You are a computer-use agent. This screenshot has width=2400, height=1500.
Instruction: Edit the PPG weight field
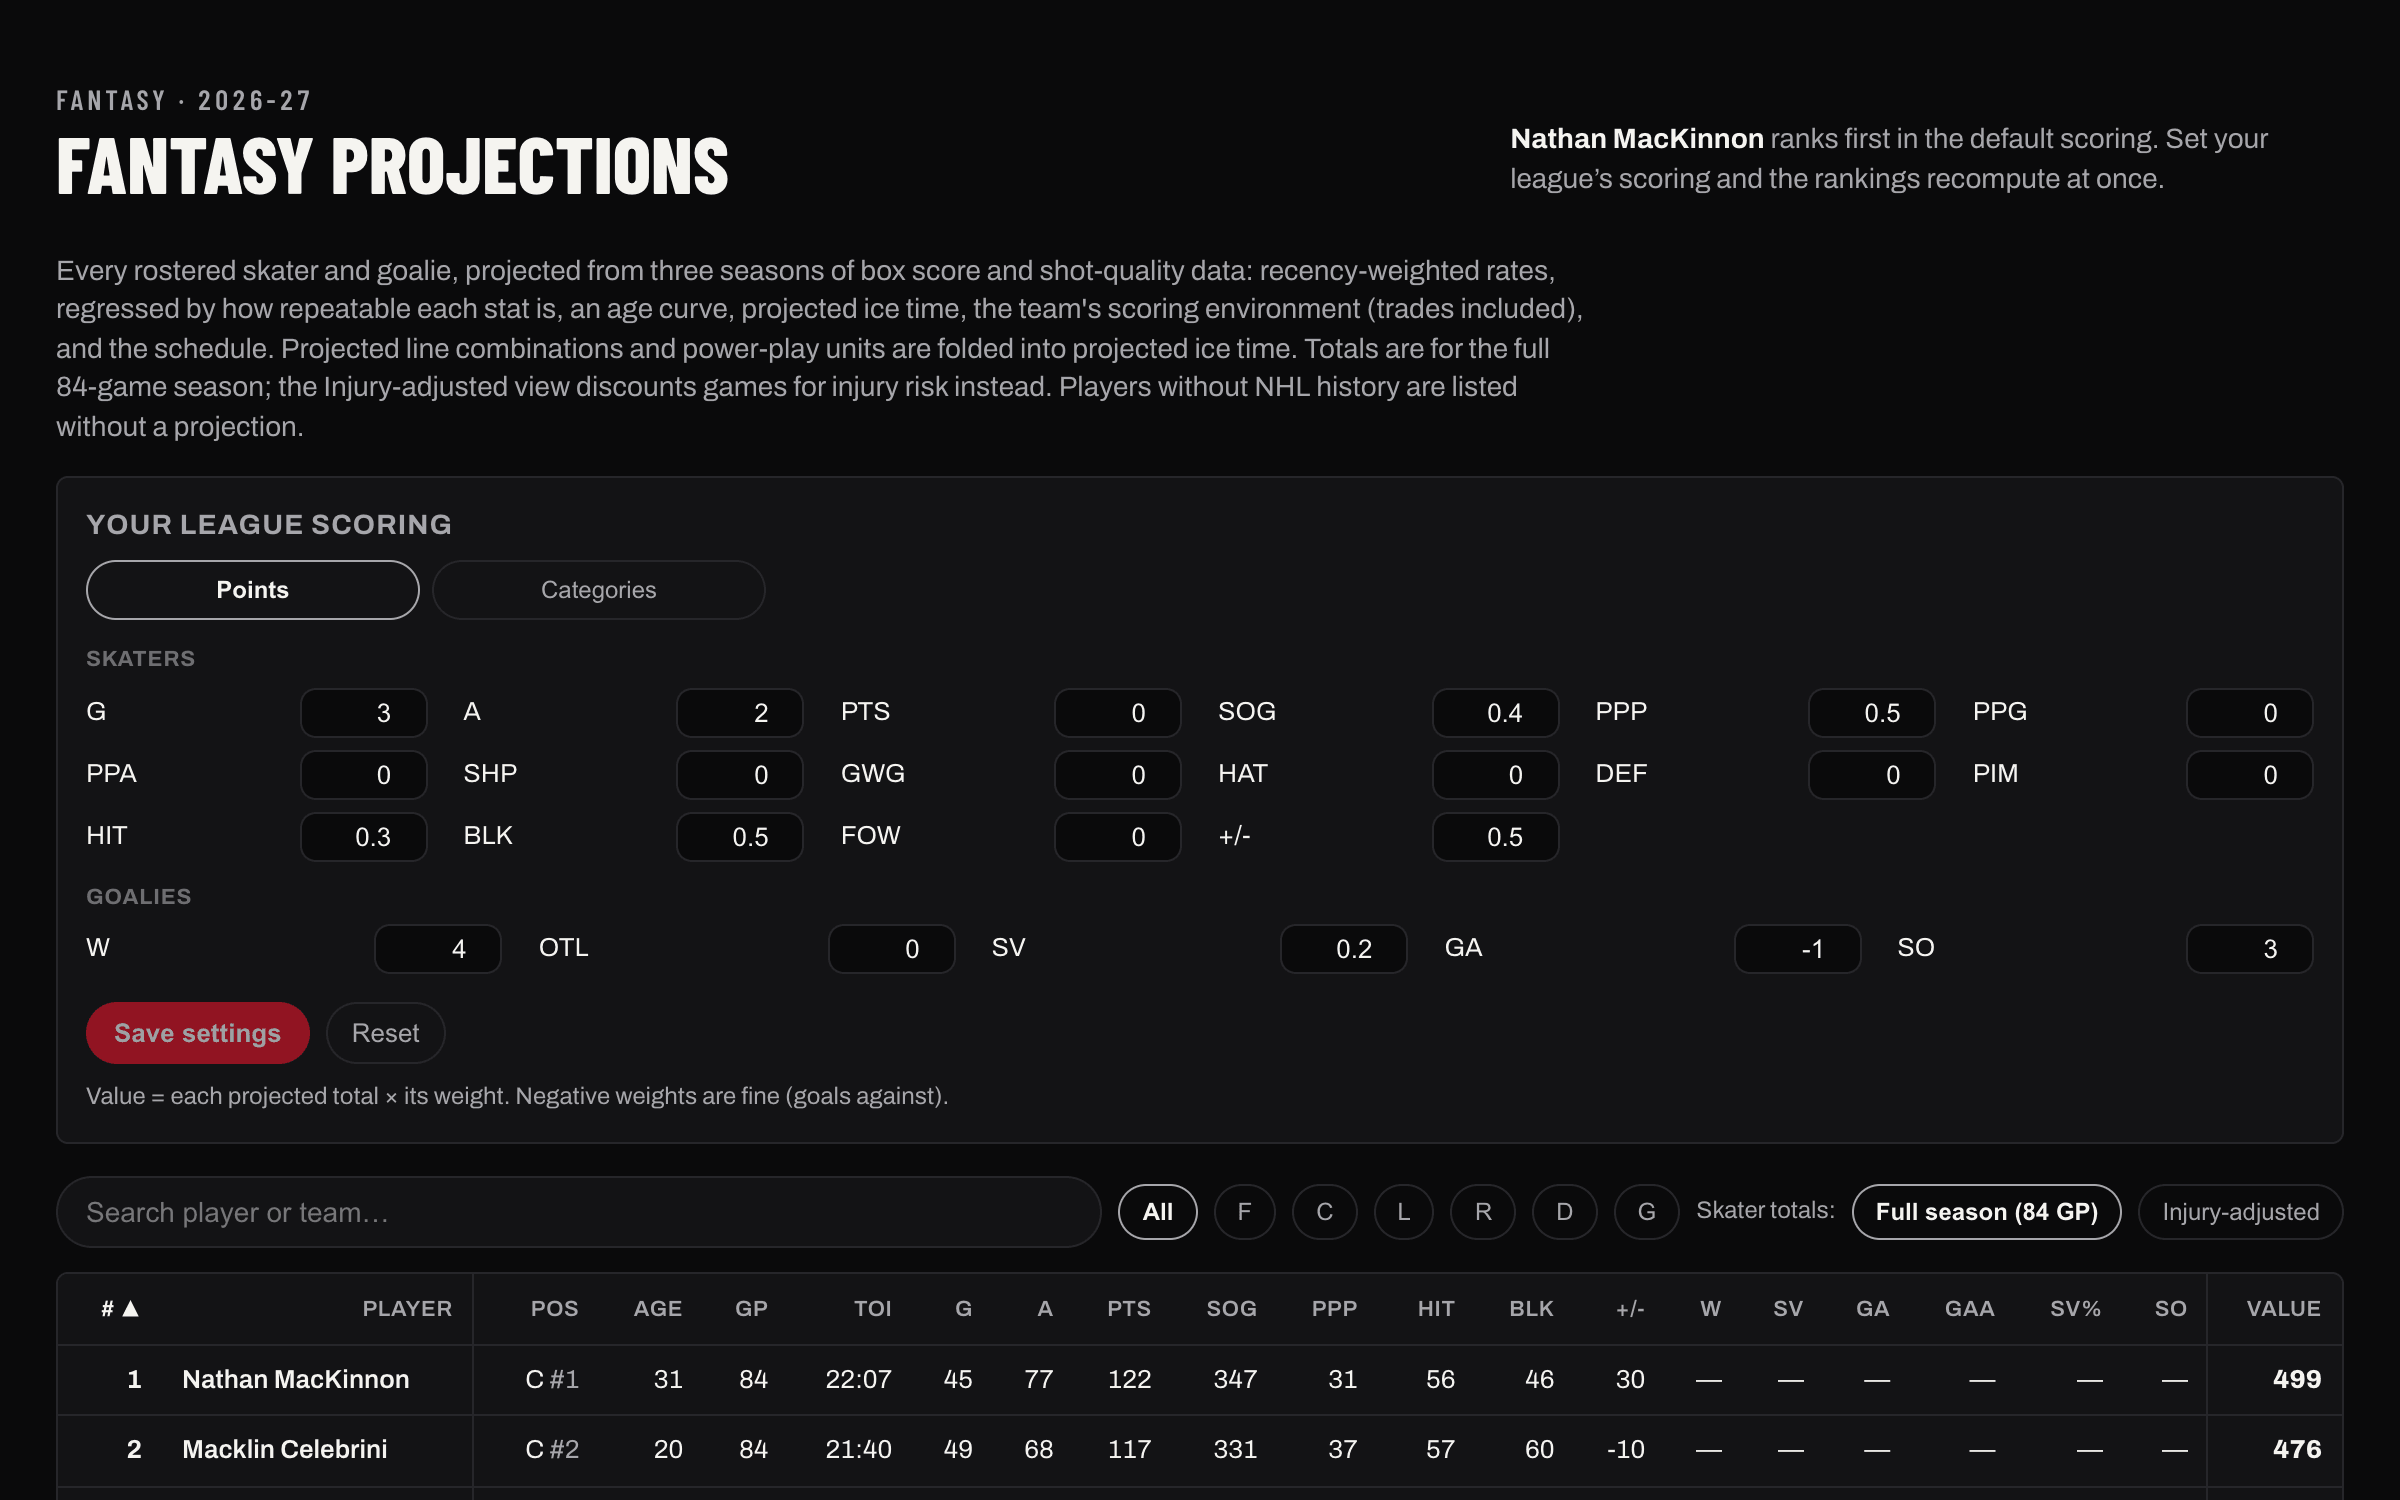point(2249,713)
